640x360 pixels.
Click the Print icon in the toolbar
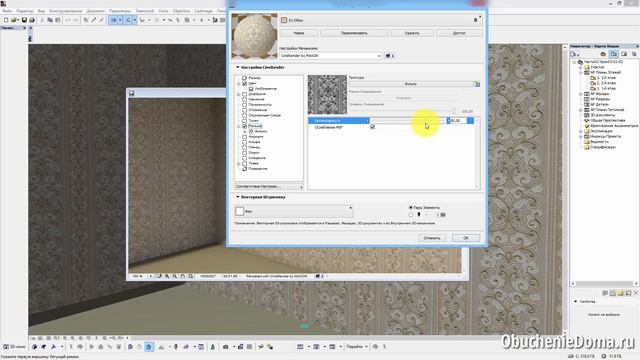click(32, 20)
